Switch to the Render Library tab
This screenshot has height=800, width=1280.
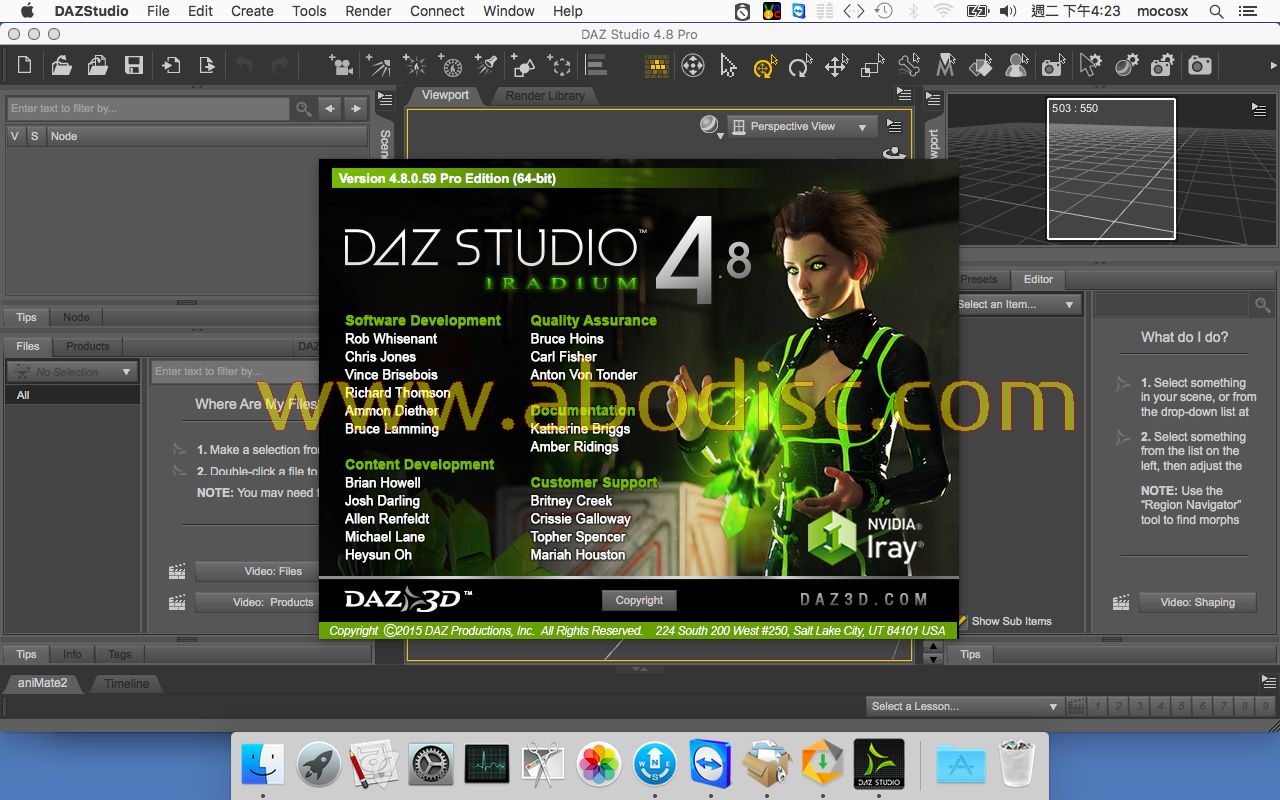click(x=545, y=96)
